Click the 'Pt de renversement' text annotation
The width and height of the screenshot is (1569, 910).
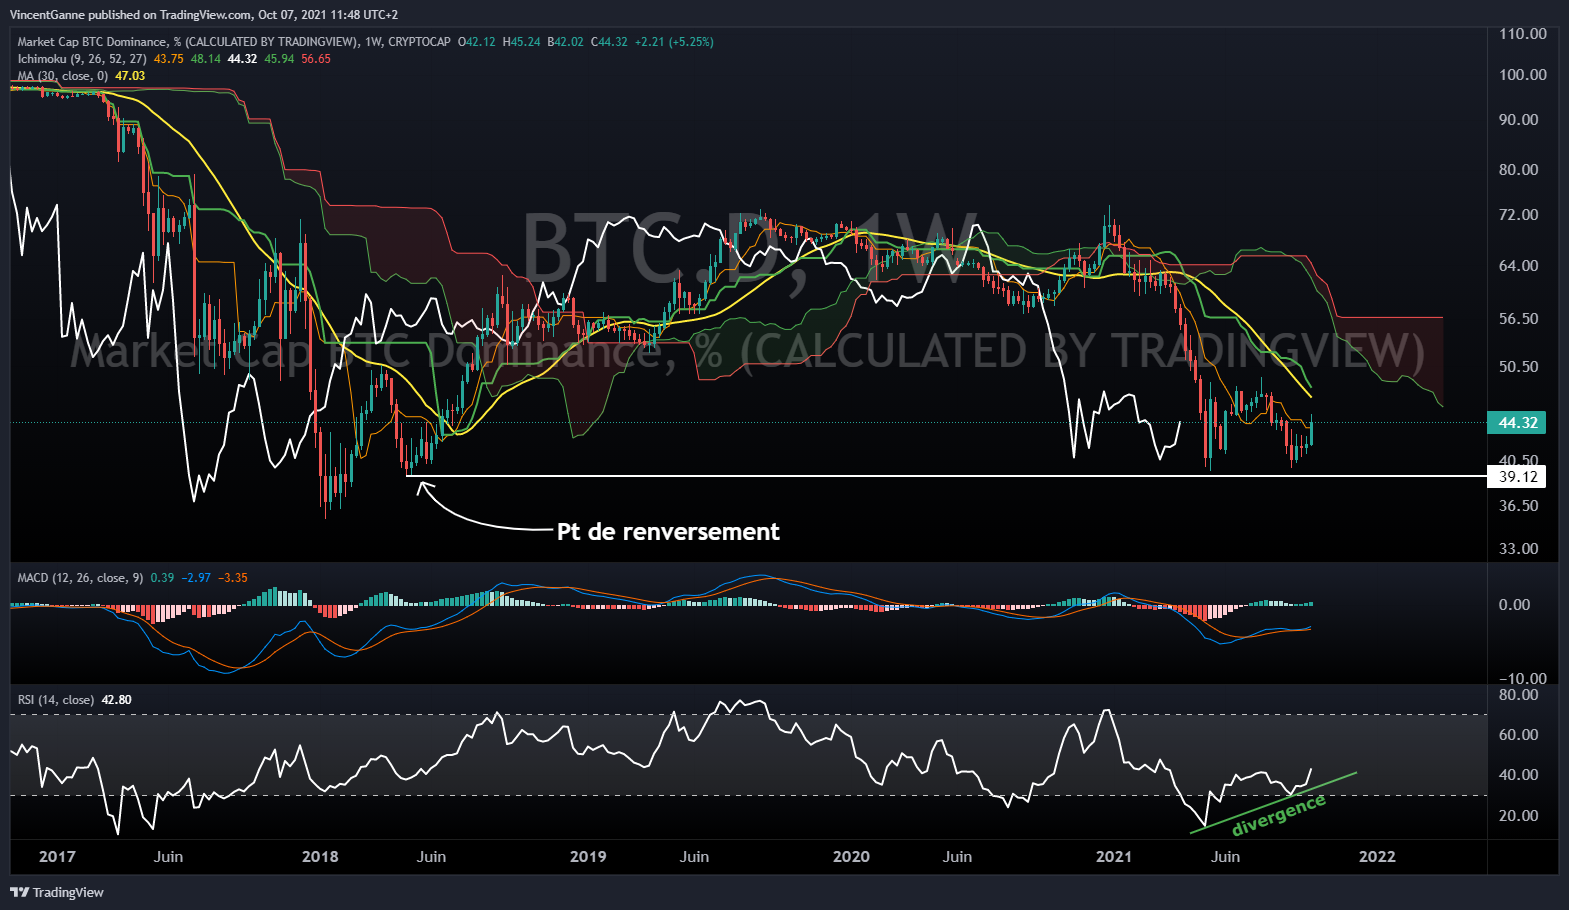click(668, 532)
